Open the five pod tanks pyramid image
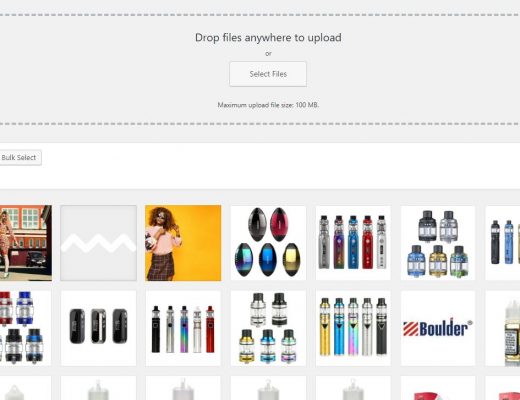This screenshot has width=520, height=400. [x=438, y=243]
